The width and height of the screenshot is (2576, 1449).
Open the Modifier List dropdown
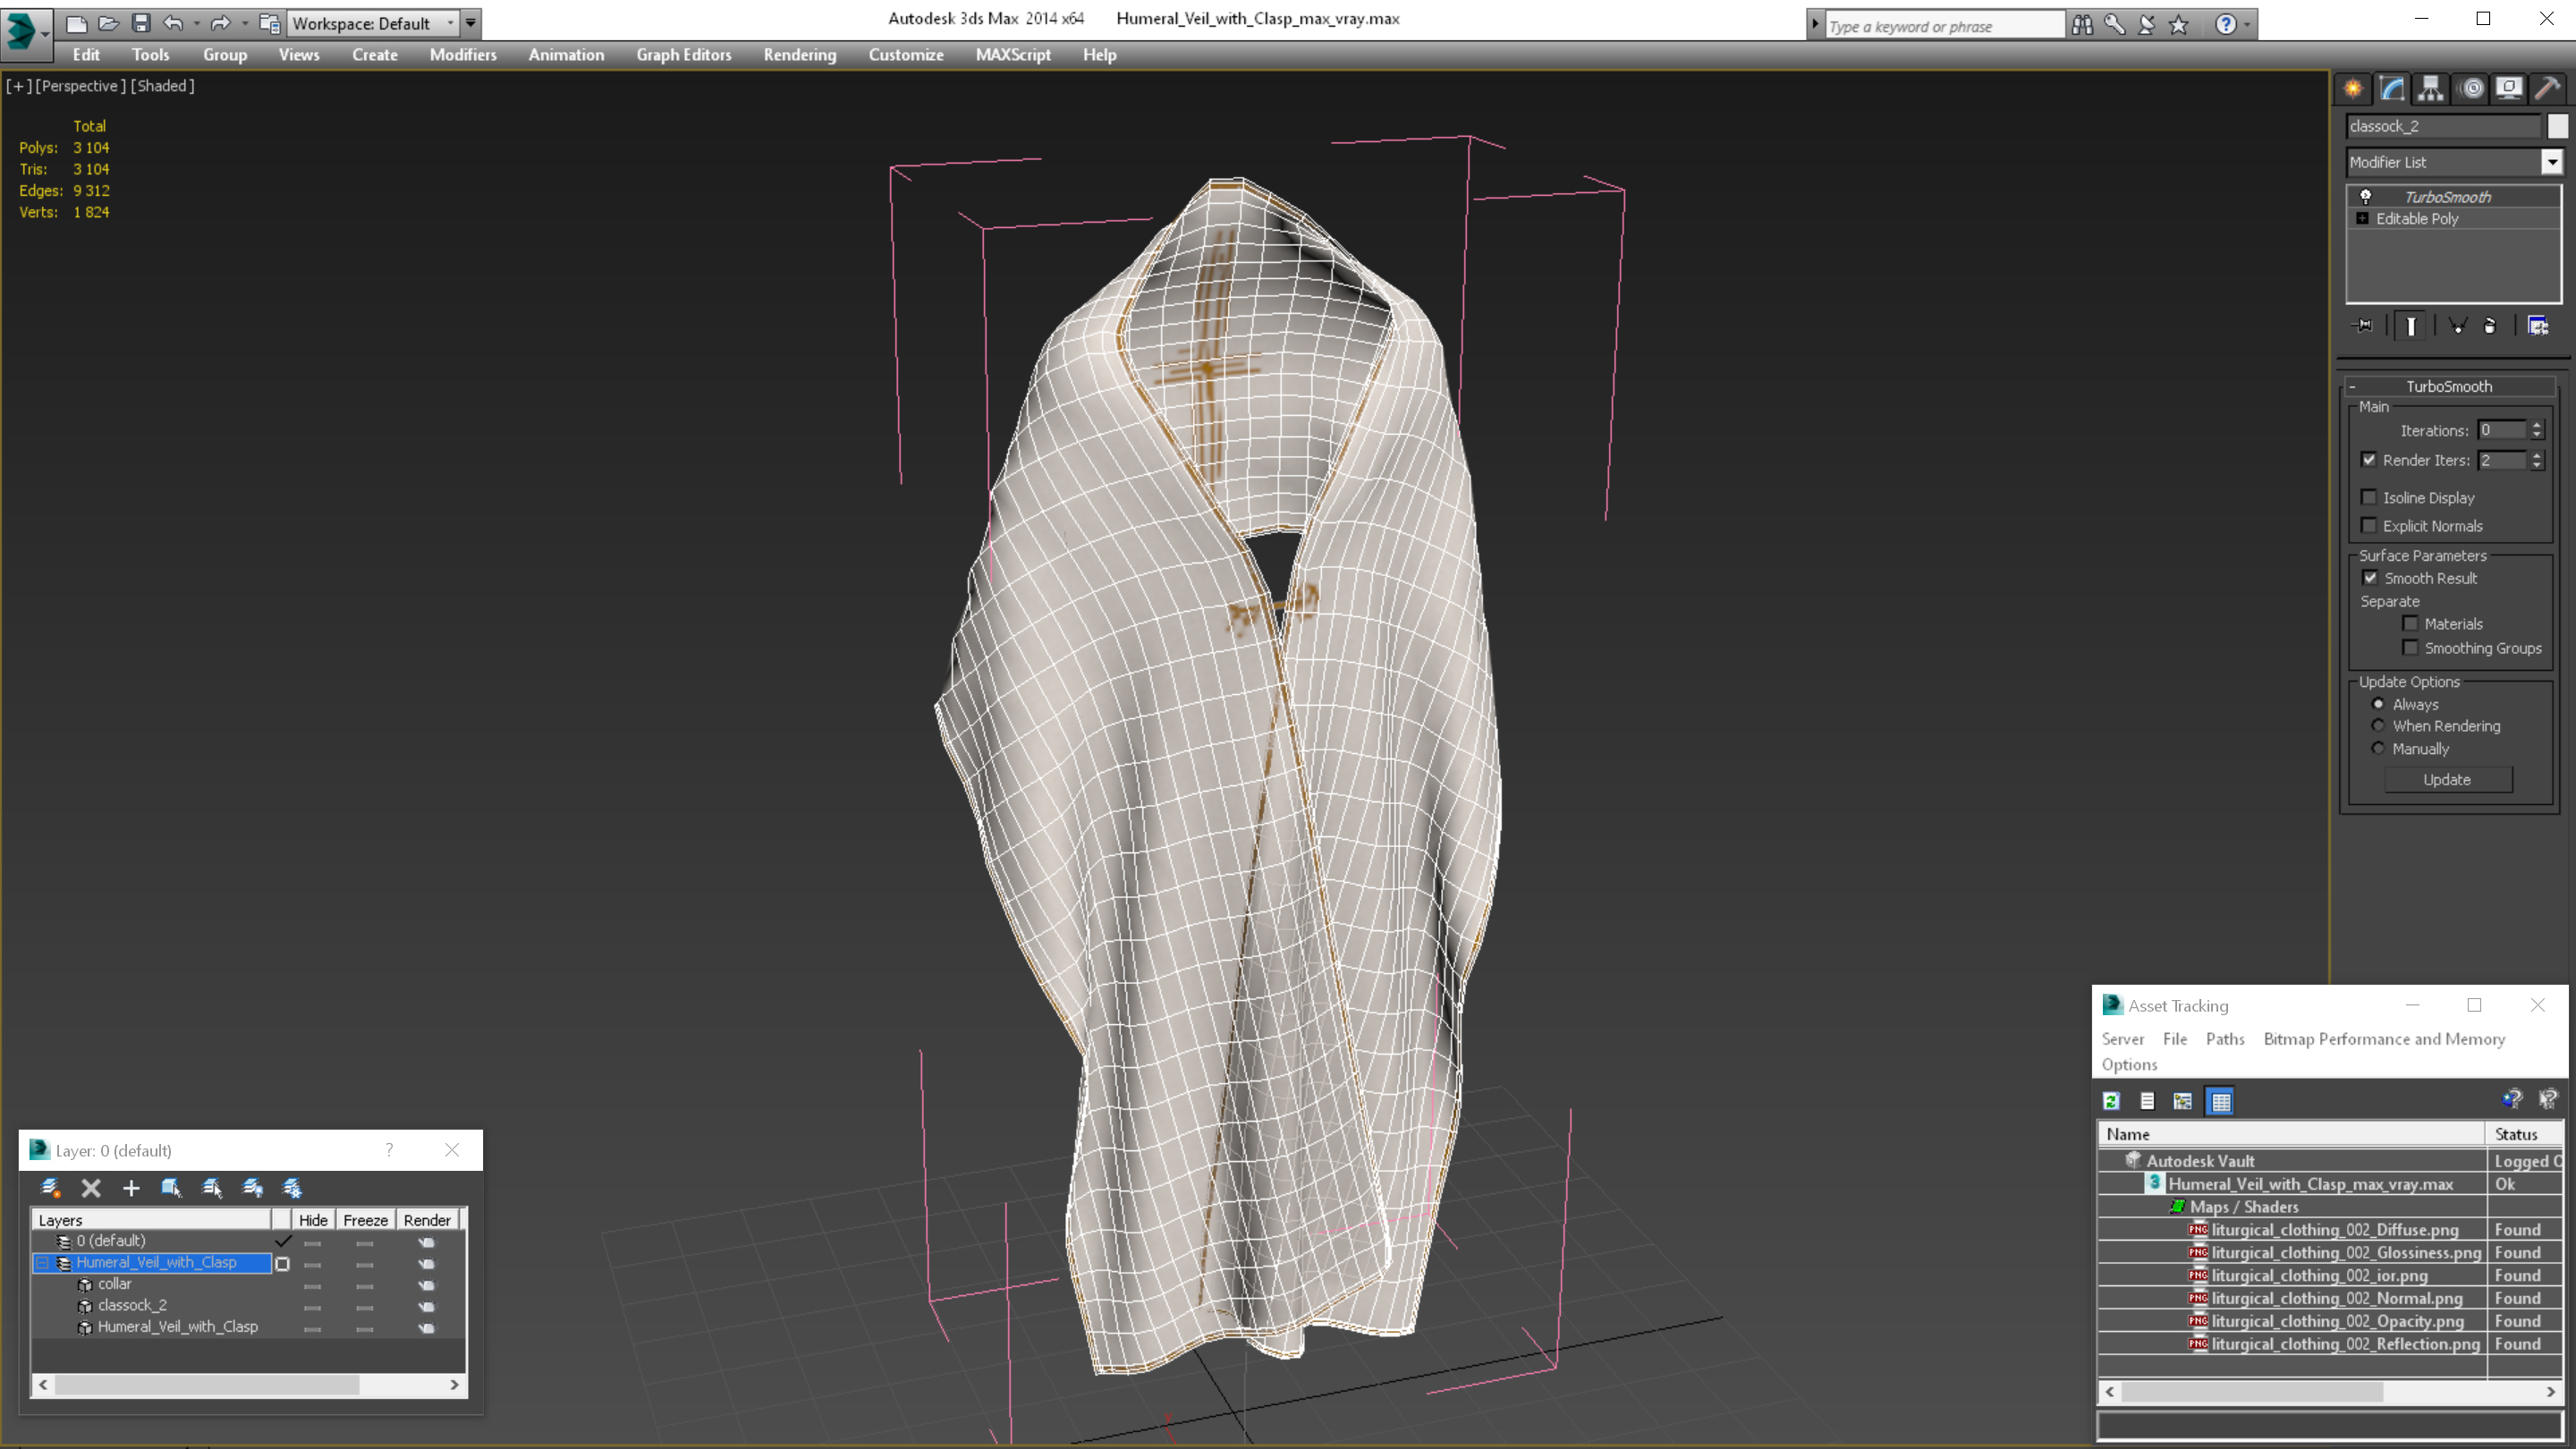2552,162
